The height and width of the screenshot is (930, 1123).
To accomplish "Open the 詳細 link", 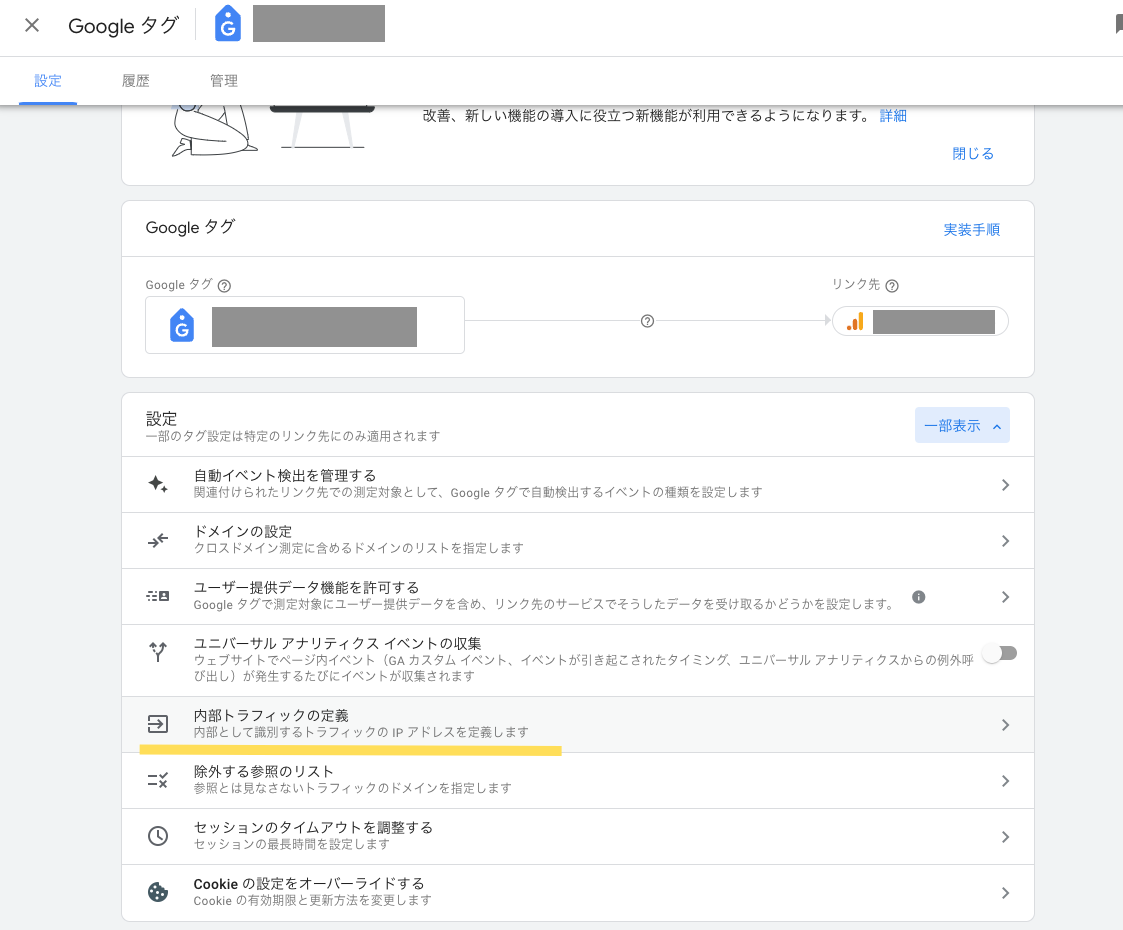I will (x=893, y=116).
